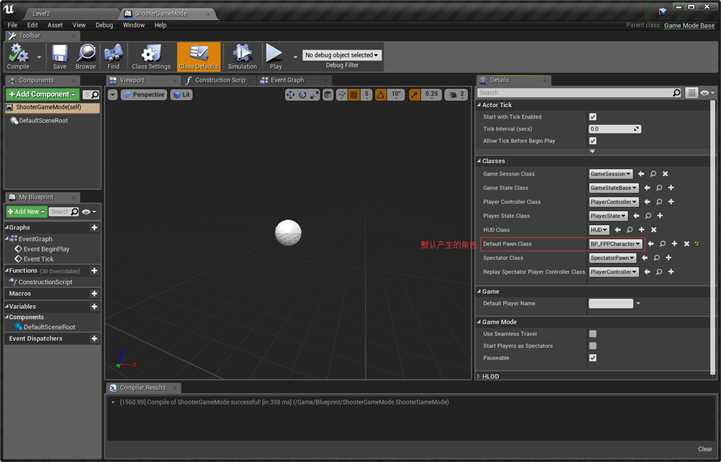This screenshot has width=721, height=462.
Task: Open My Blueprint view options eye
Action: (x=88, y=212)
